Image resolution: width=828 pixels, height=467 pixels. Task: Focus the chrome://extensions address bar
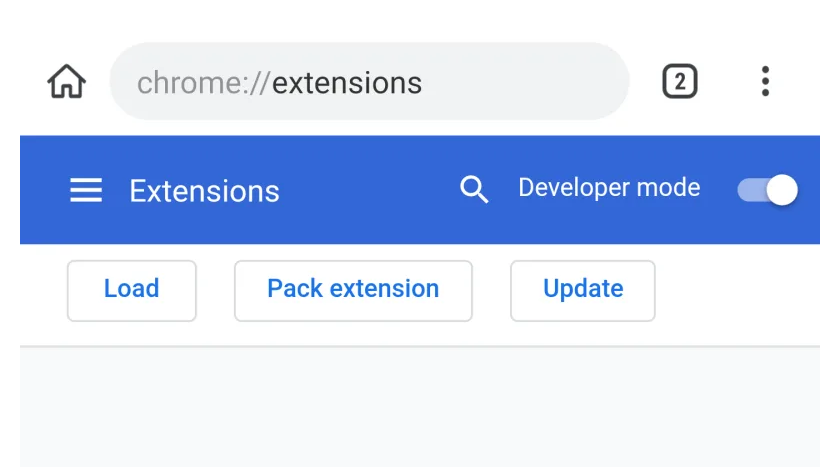pyautogui.click(x=369, y=81)
